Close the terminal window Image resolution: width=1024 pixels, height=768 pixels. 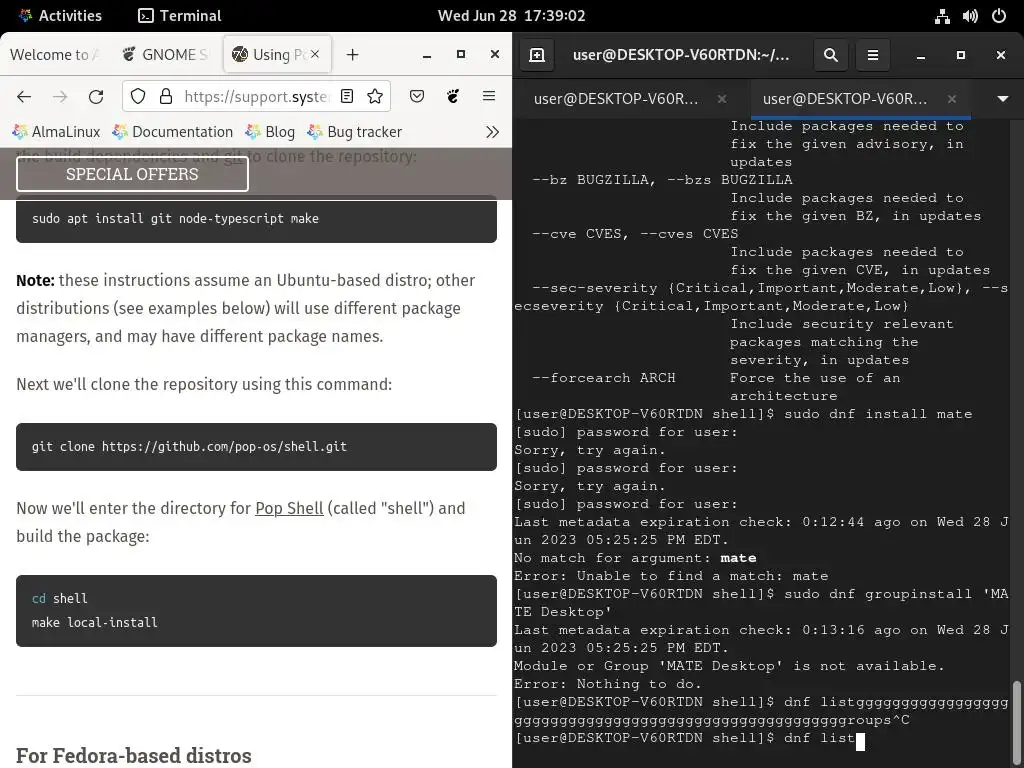(1000, 56)
